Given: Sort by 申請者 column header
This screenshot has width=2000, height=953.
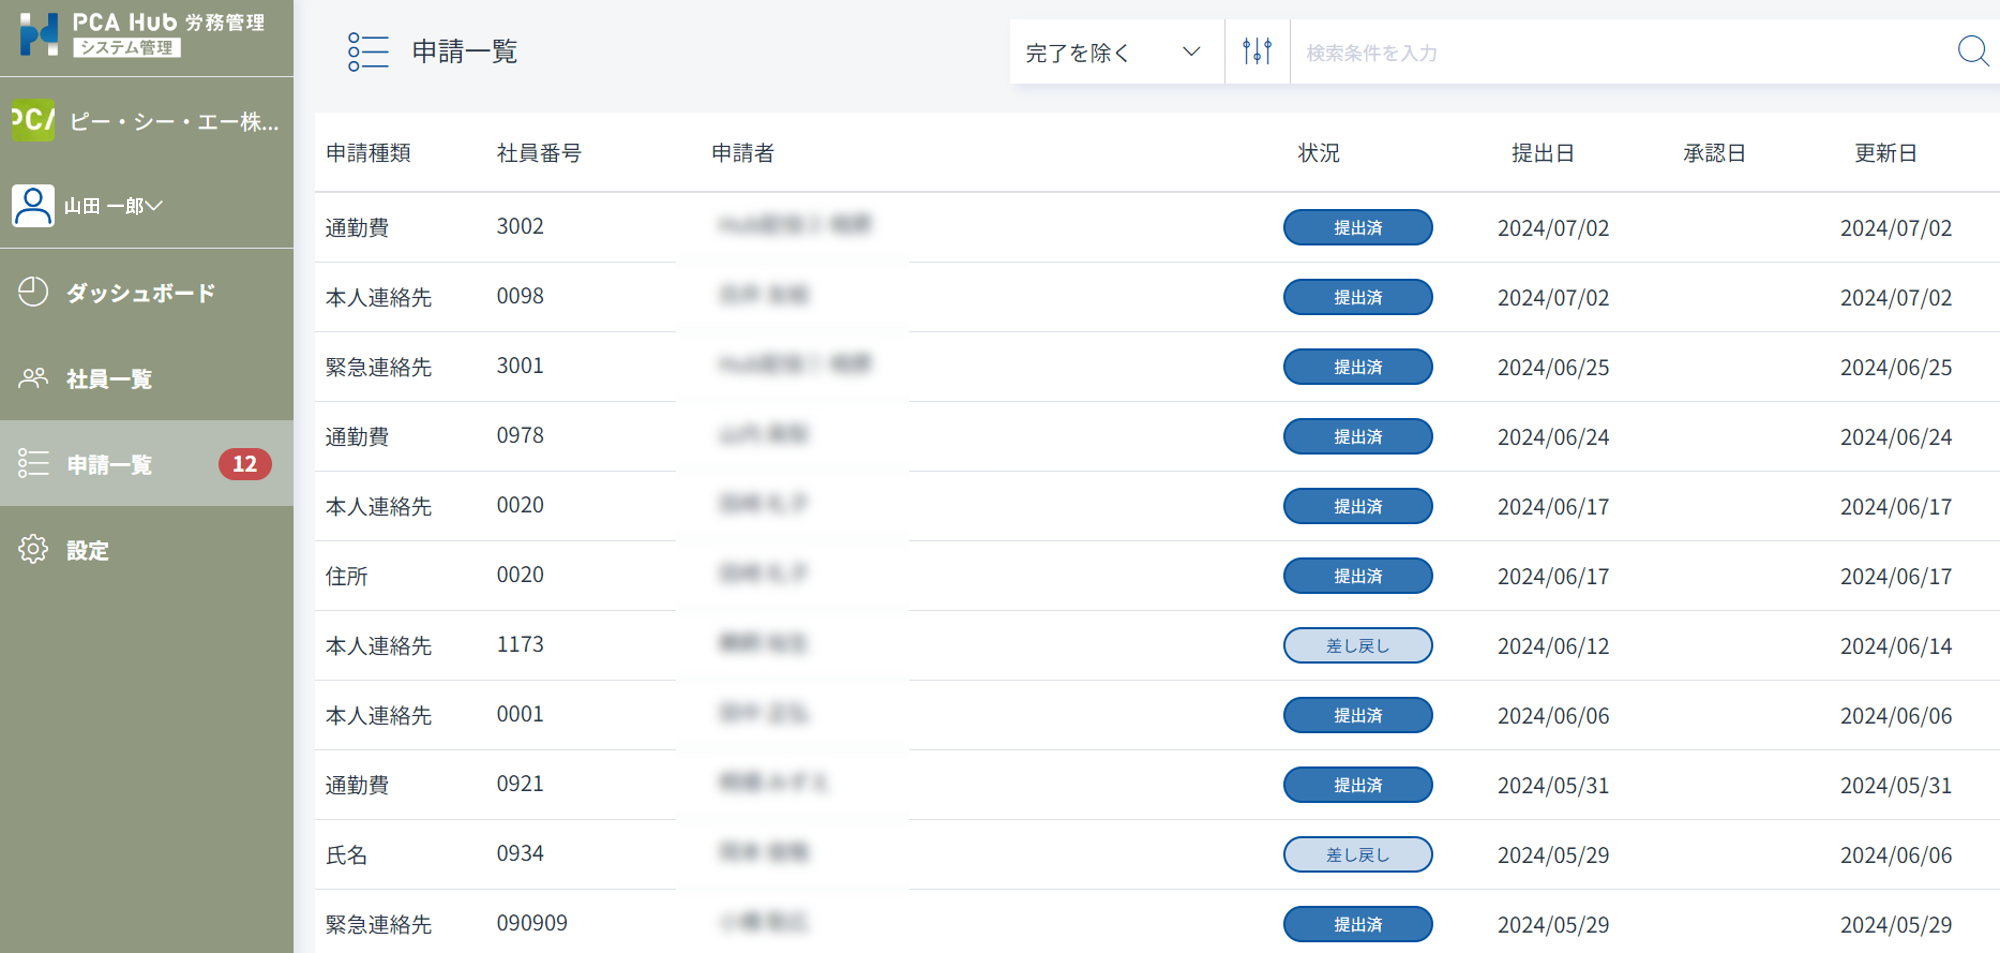Looking at the screenshot, I should click(x=742, y=153).
